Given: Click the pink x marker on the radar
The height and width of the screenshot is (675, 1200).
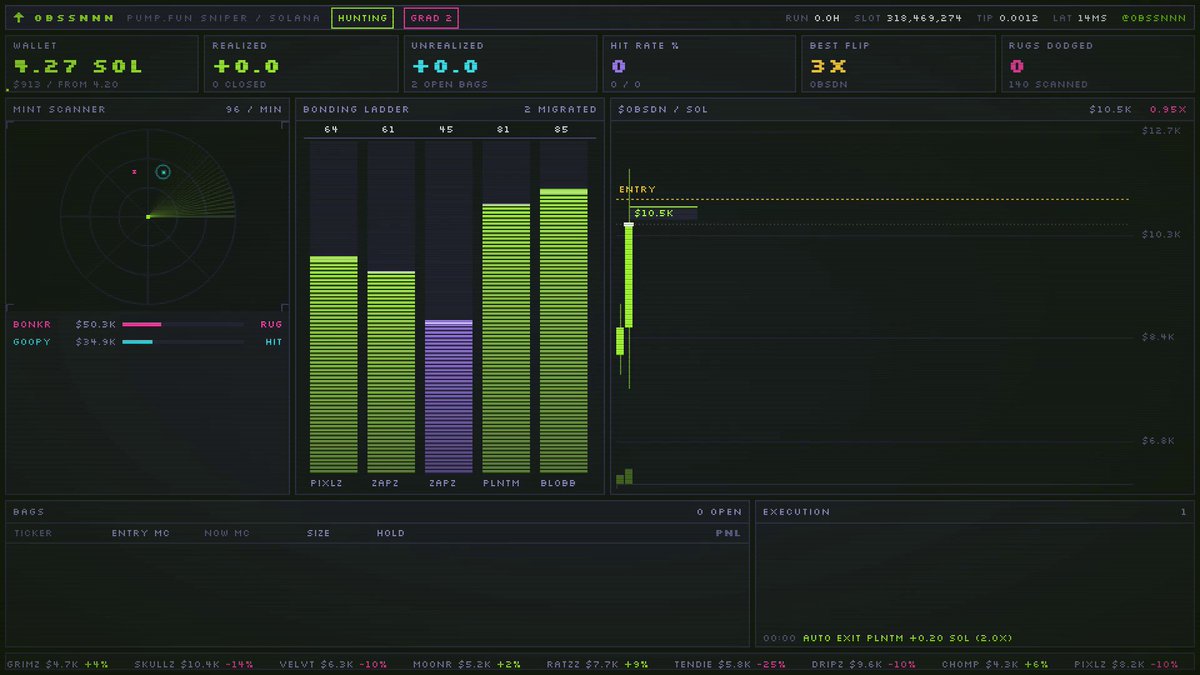Looking at the screenshot, I should pyautogui.click(x=134, y=172).
